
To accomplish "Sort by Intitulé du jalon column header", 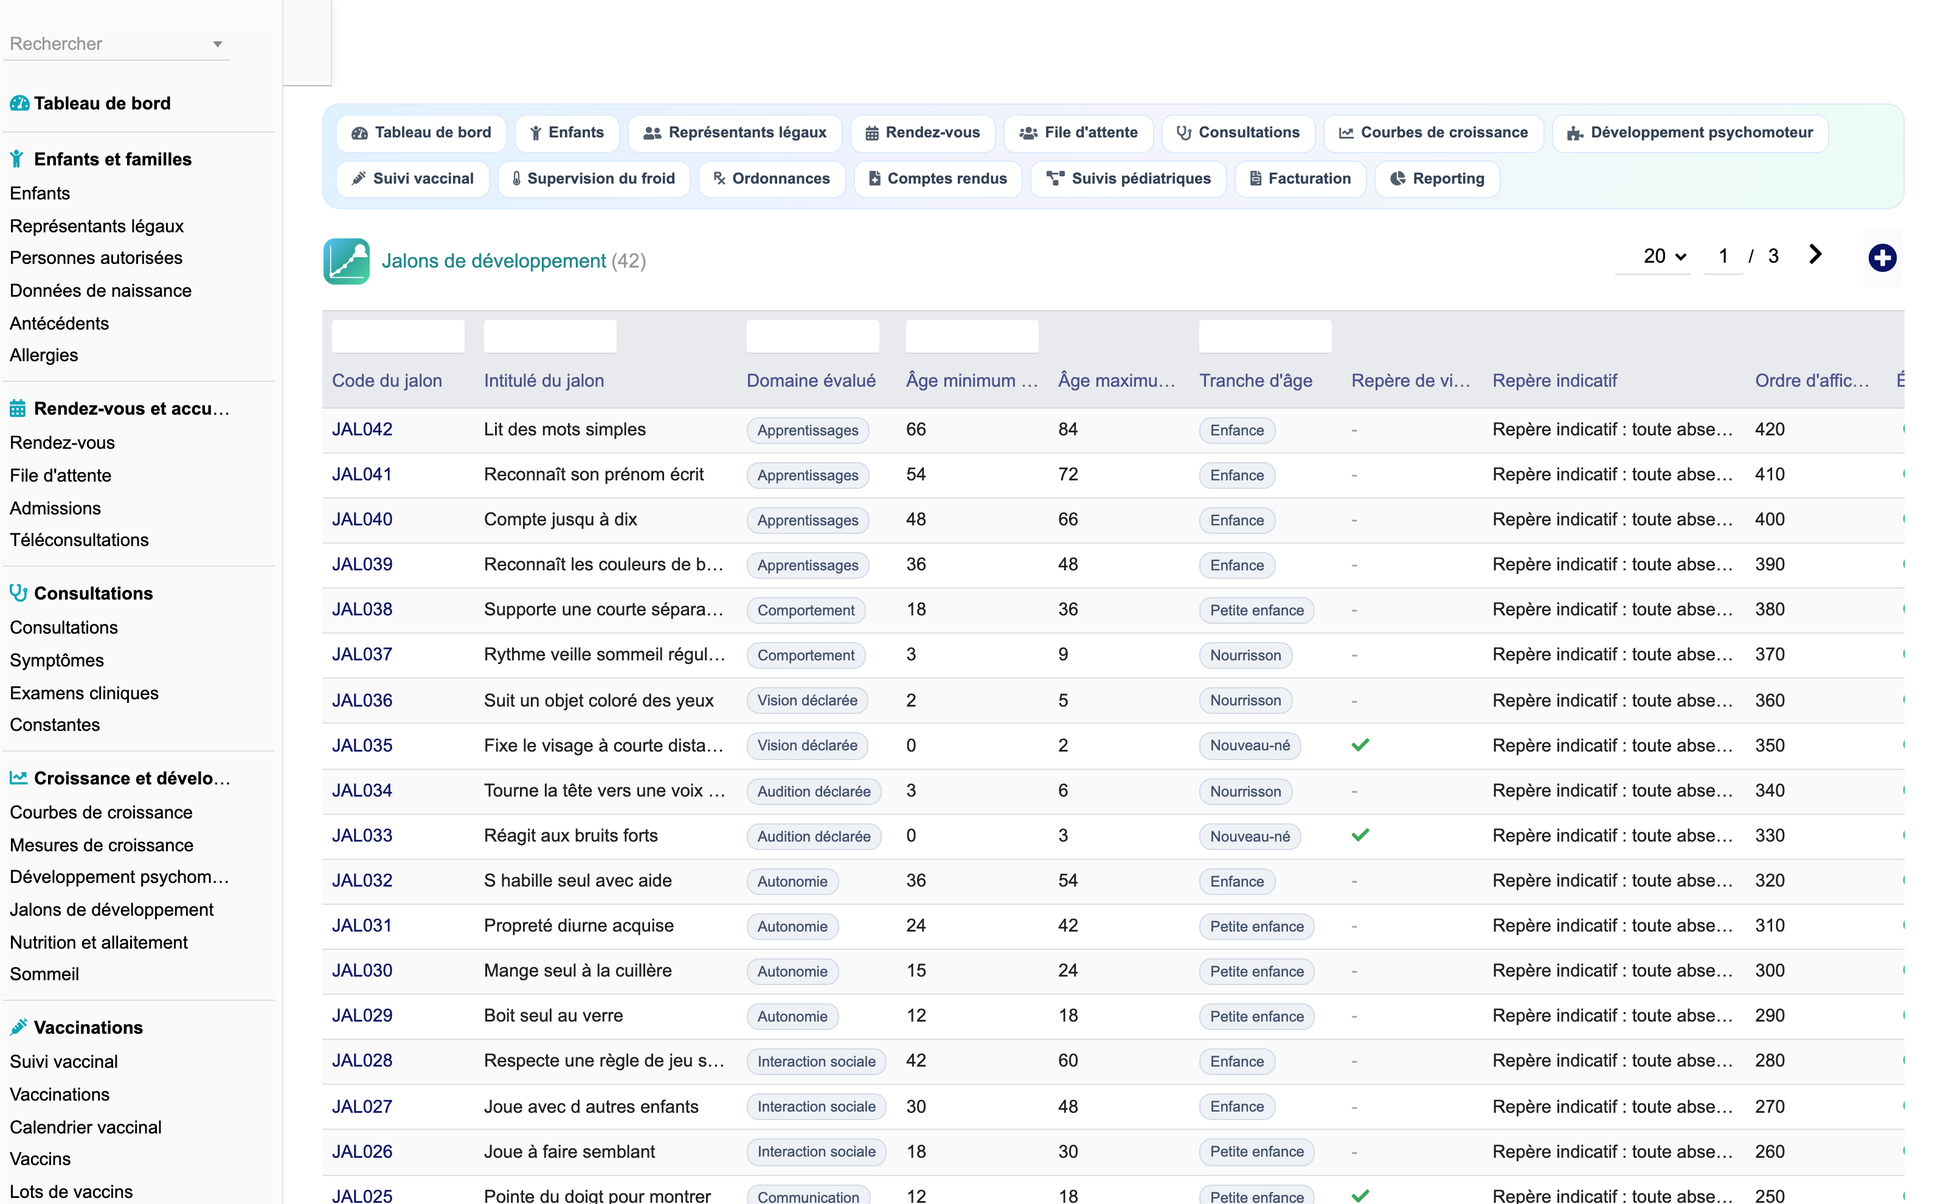I will (x=544, y=381).
